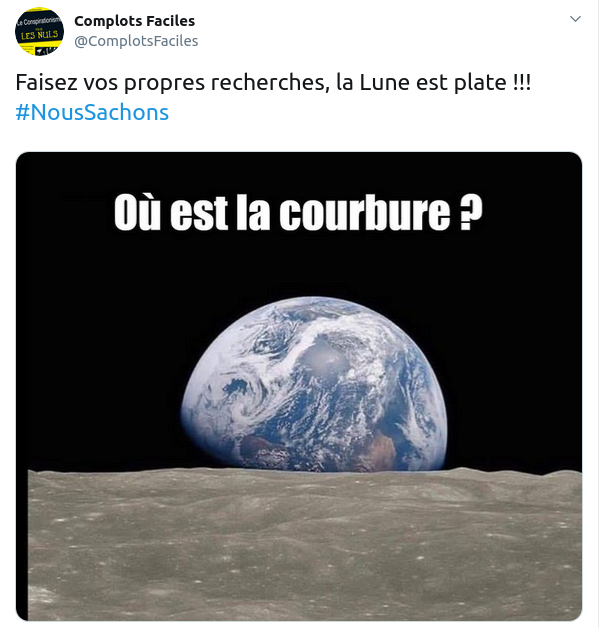Click the "Où est la courbure ?" caption
The height and width of the screenshot is (628, 606).
pyautogui.click(x=298, y=212)
